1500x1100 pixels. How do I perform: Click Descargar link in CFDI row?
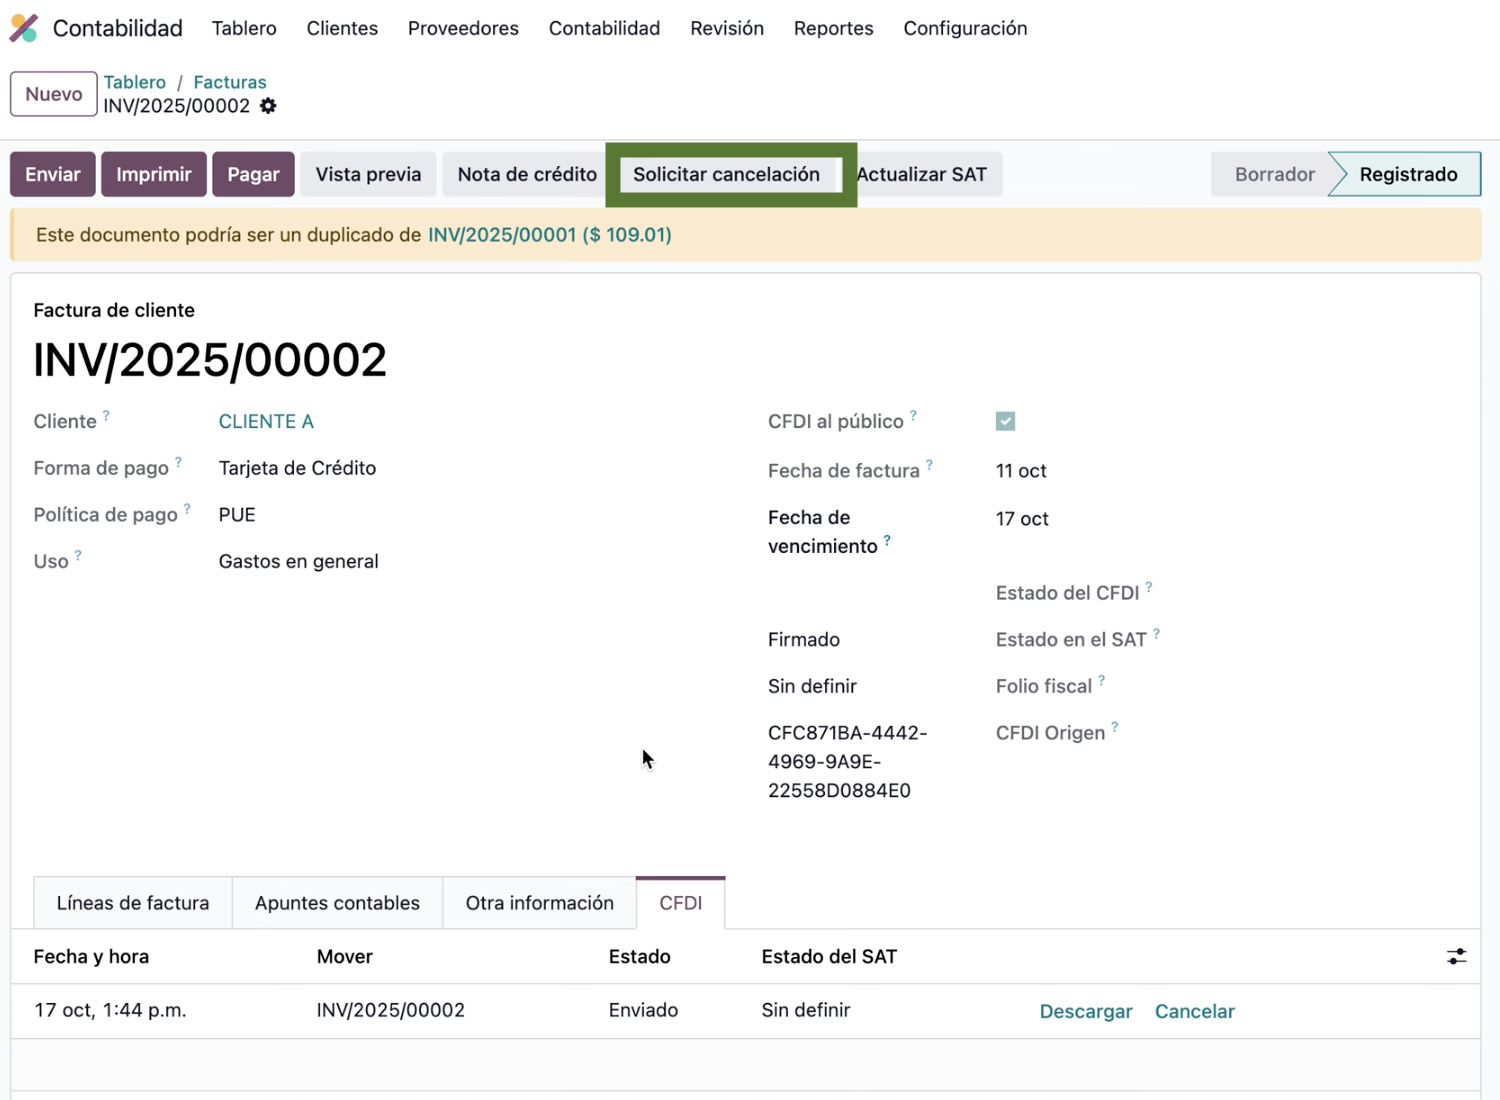tap(1085, 1011)
